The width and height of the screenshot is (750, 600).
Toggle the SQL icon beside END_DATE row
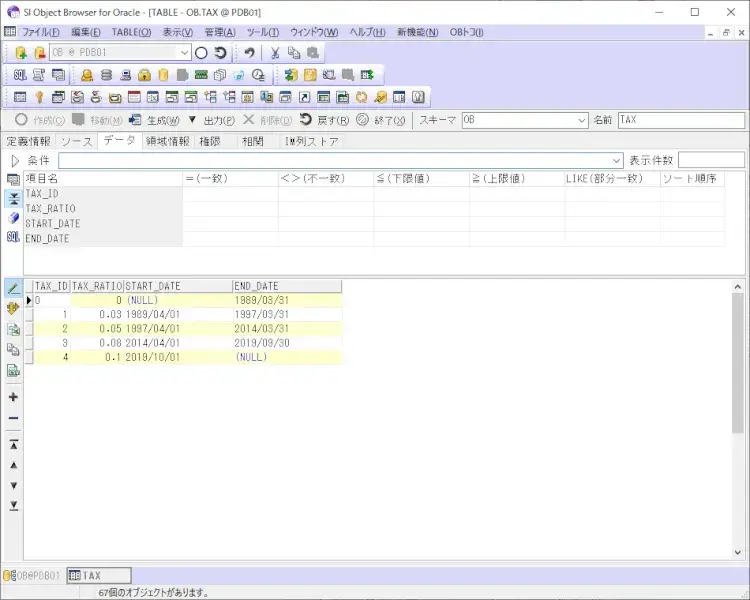pos(13,237)
